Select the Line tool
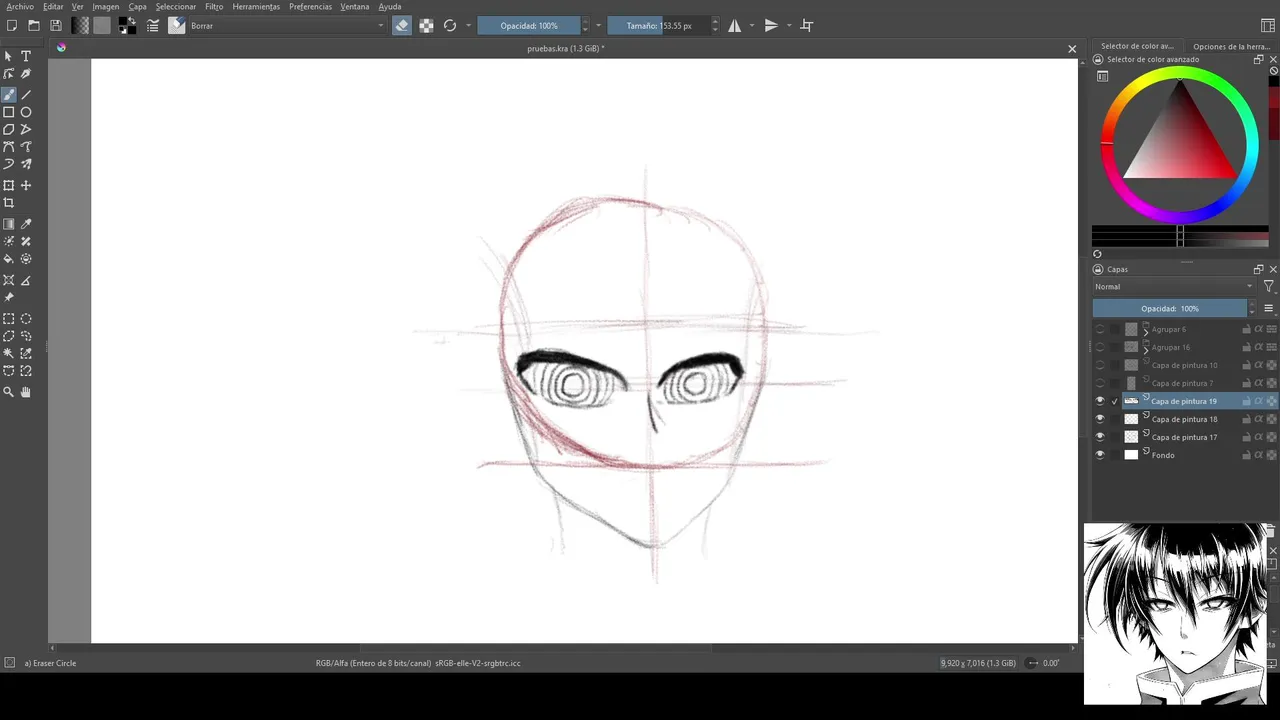This screenshot has height=720, width=1280. 26,94
